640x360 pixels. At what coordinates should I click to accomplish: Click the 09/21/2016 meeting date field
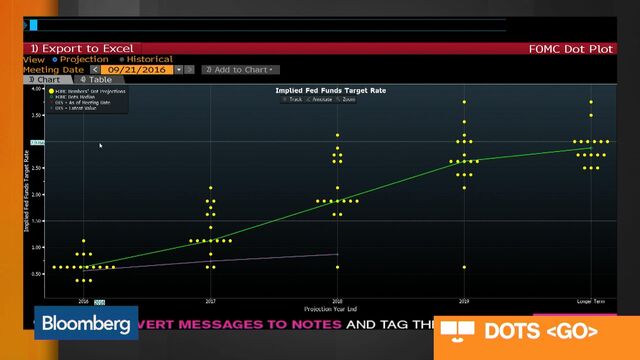(x=137, y=70)
